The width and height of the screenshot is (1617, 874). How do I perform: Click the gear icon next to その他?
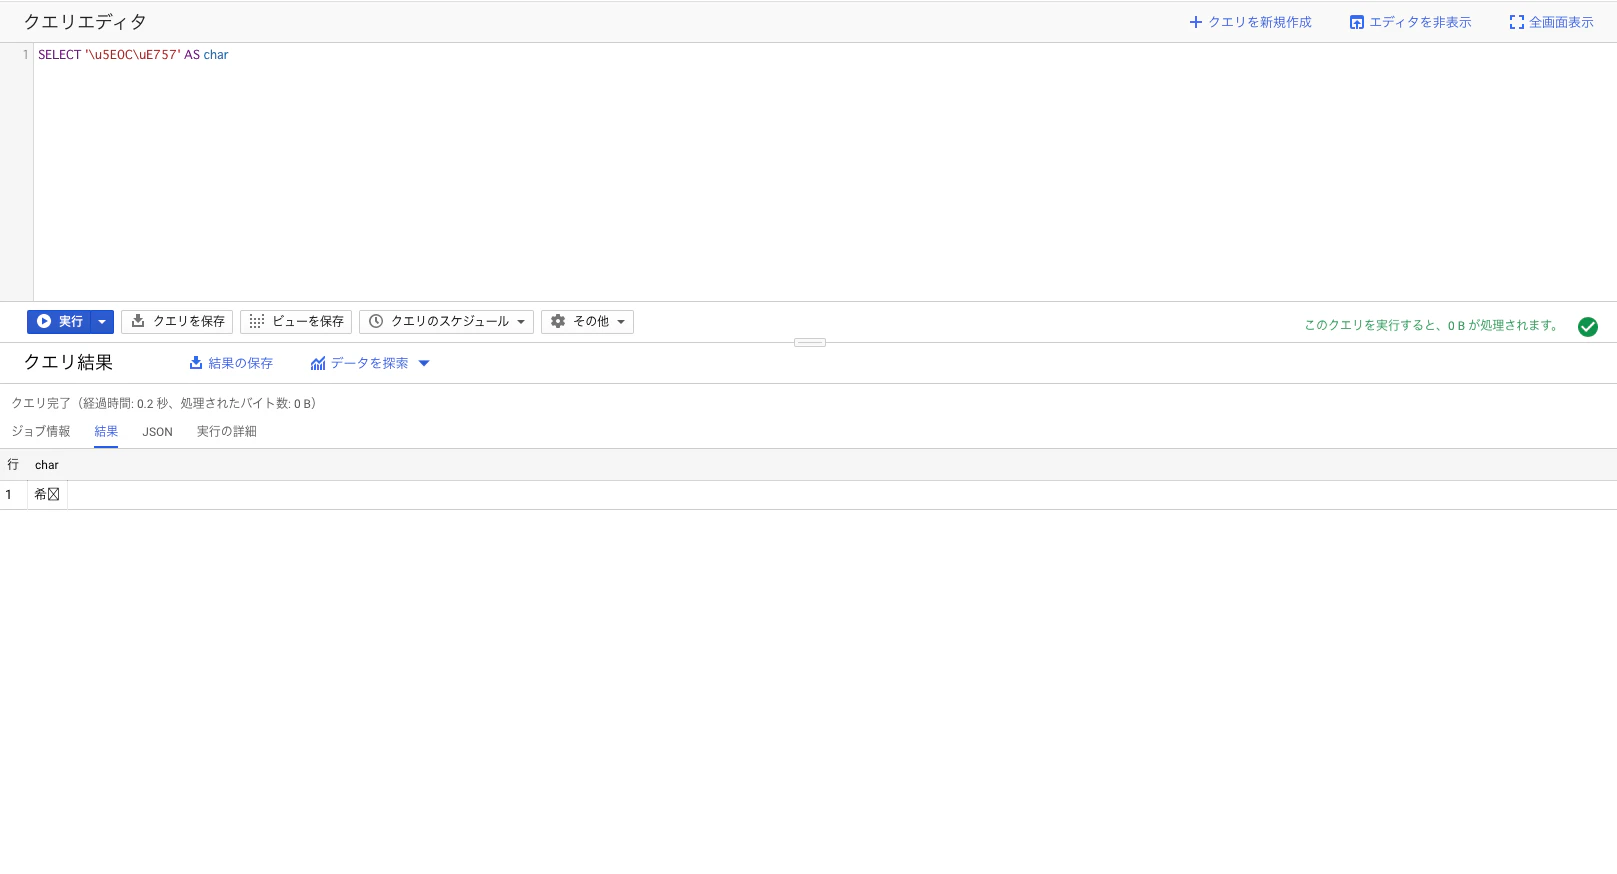click(x=558, y=321)
